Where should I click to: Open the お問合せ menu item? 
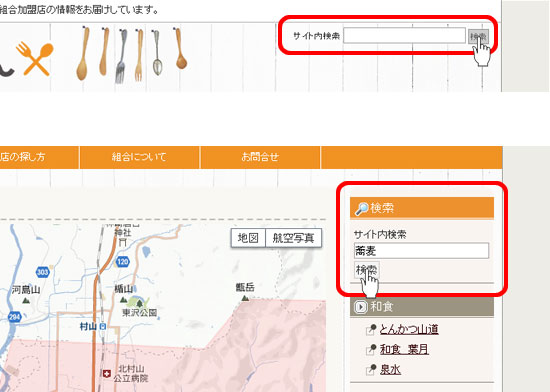pos(260,157)
